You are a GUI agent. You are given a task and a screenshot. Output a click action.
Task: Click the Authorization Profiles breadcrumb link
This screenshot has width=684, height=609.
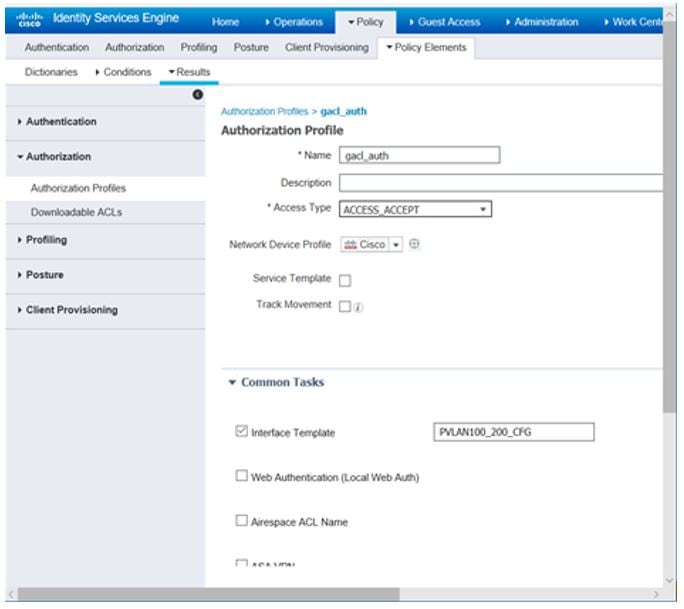click(264, 112)
